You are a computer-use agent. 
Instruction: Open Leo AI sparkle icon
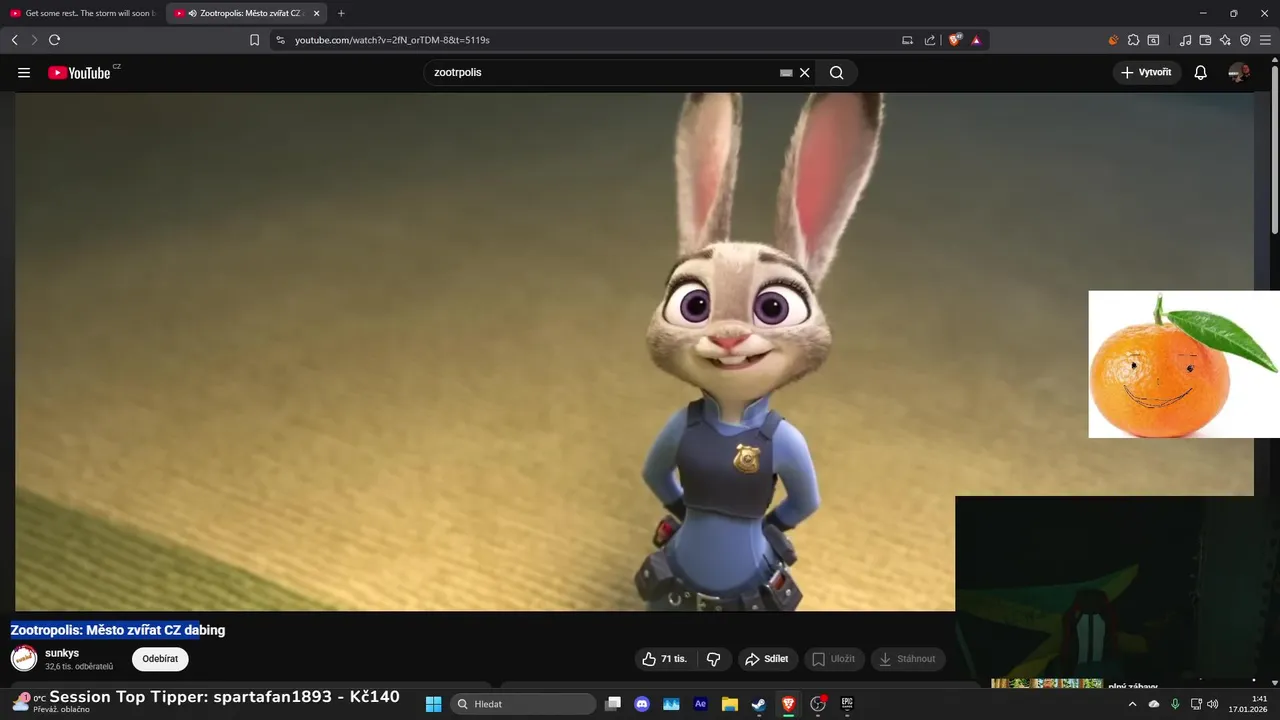pyautogui.click(x=1225, y=40)
